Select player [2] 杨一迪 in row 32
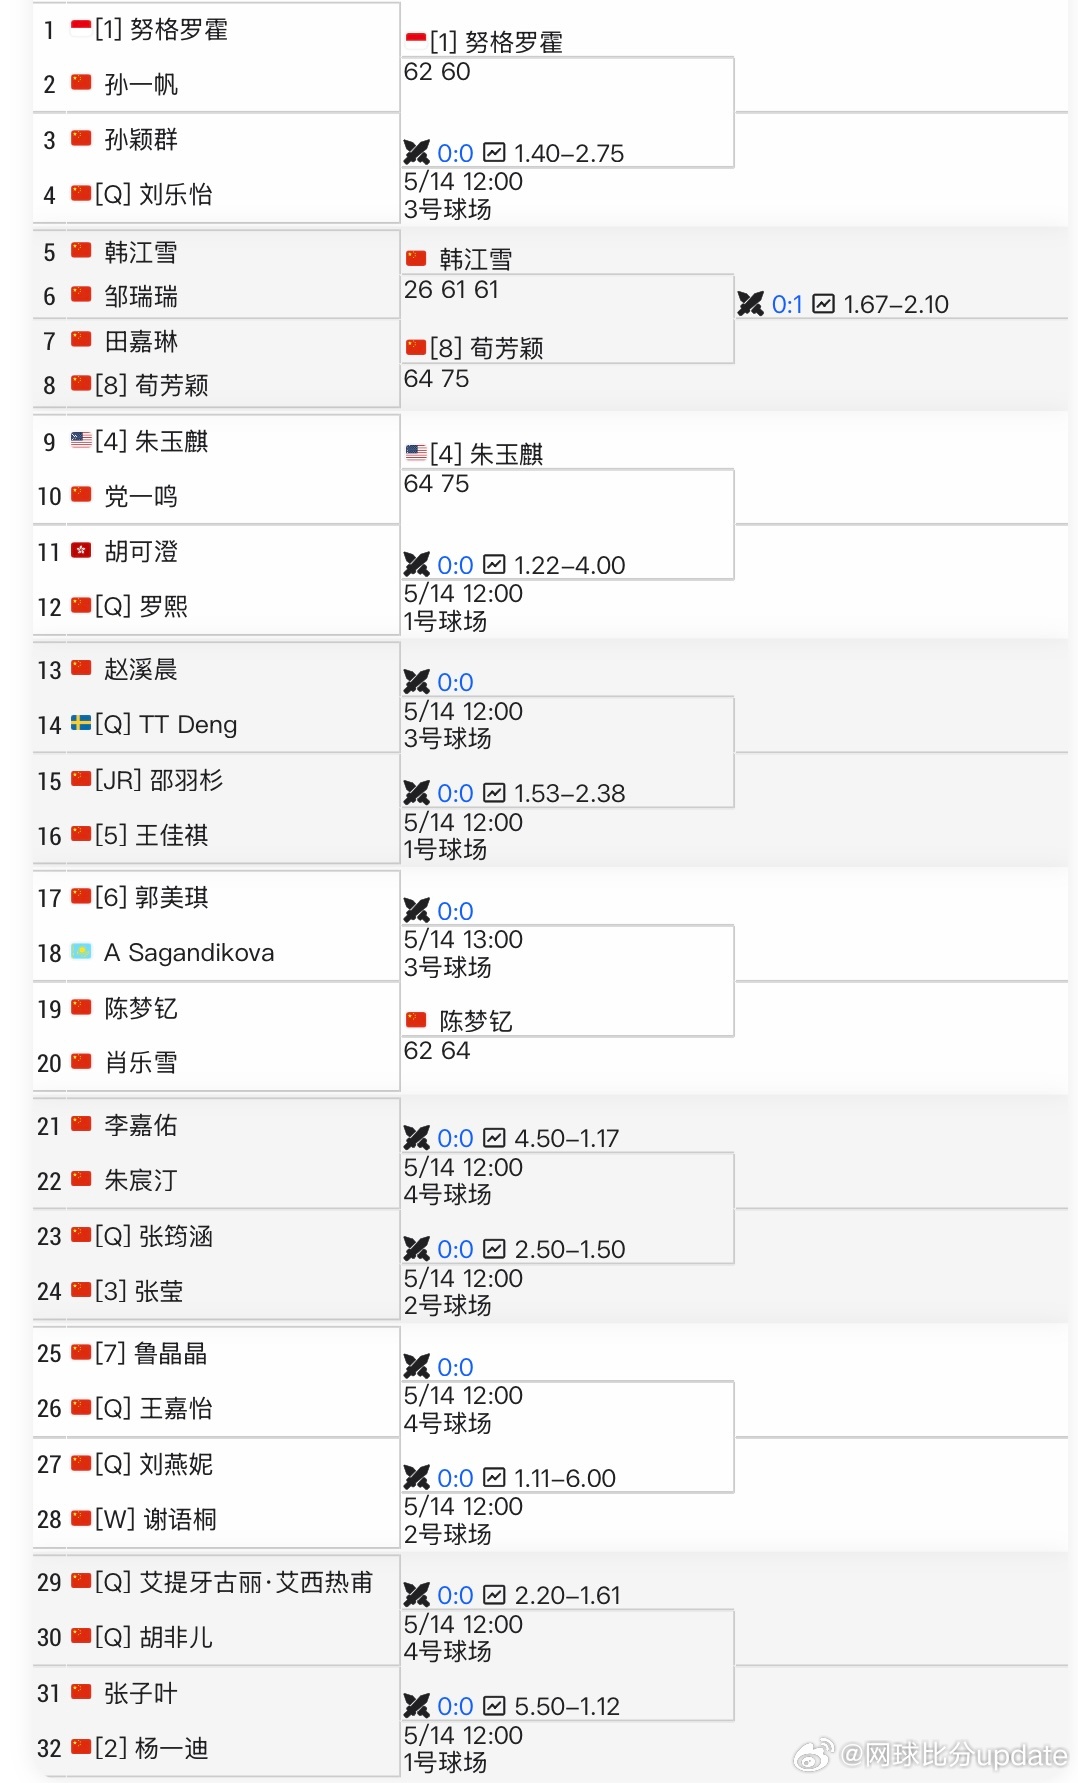1078x1783 pixels. pos(151,1748)
